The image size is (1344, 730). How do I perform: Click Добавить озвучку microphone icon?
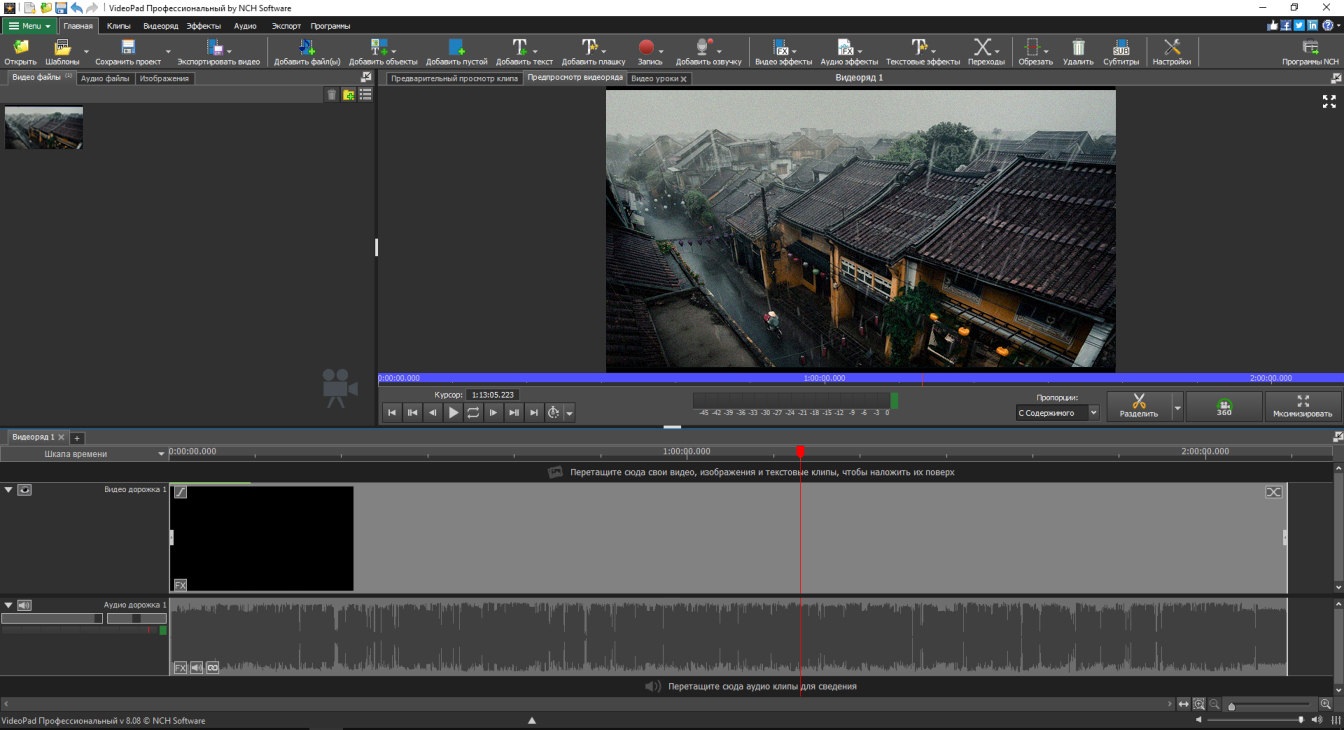pyautogui.click(x=703, y=47)
